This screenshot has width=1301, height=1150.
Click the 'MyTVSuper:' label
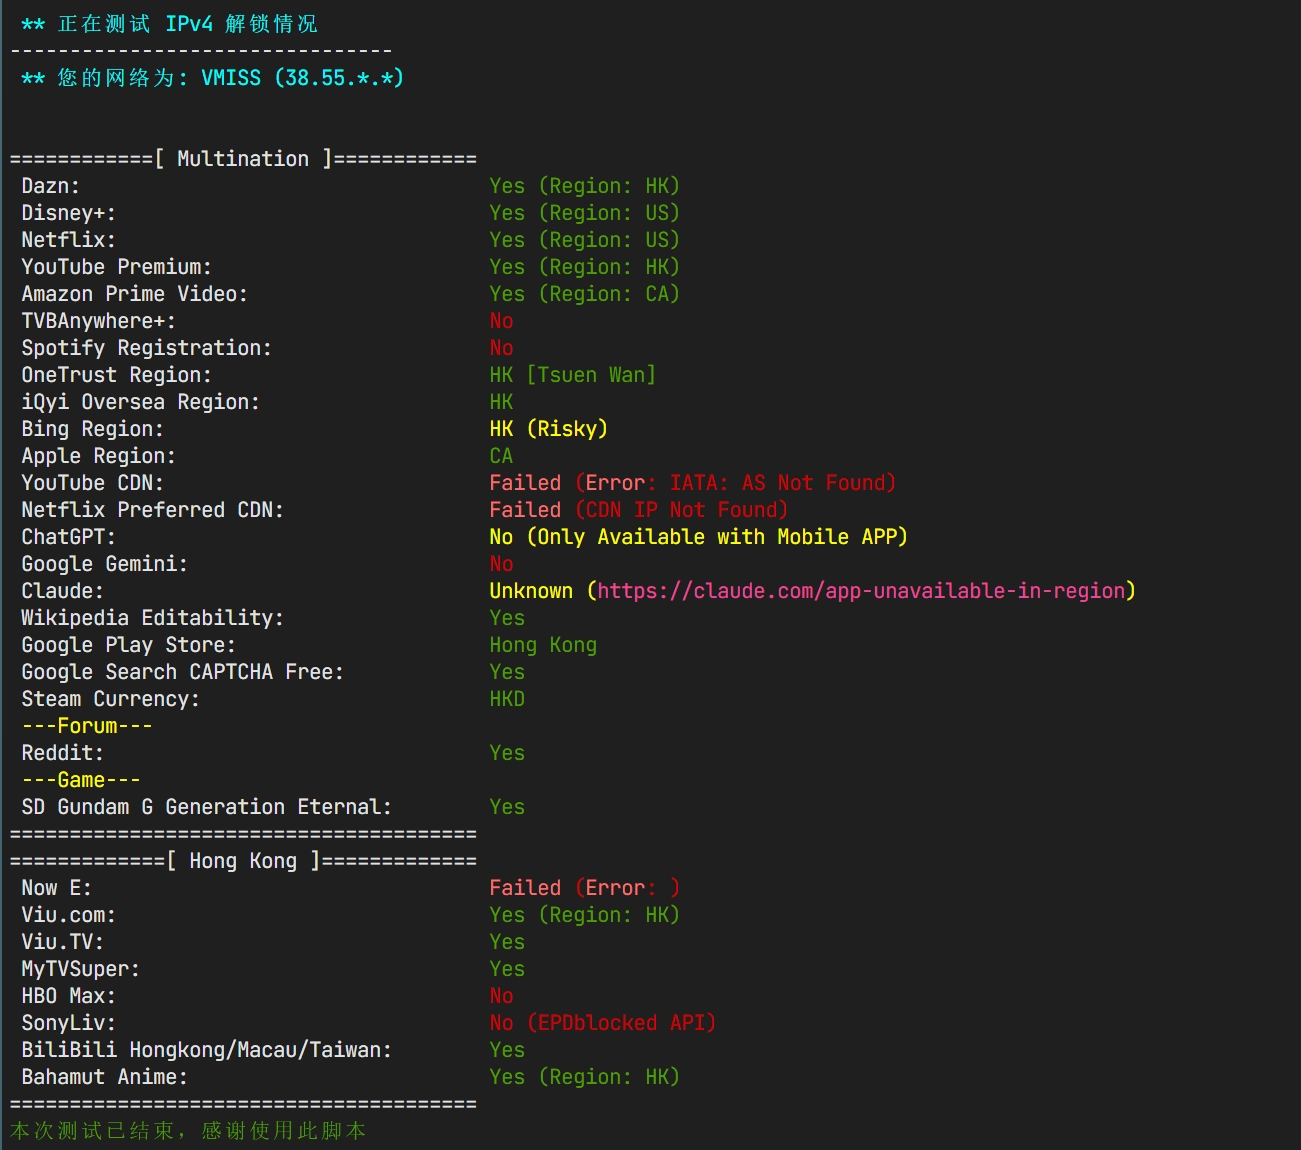pyautogui.click(x=80, y=969)
